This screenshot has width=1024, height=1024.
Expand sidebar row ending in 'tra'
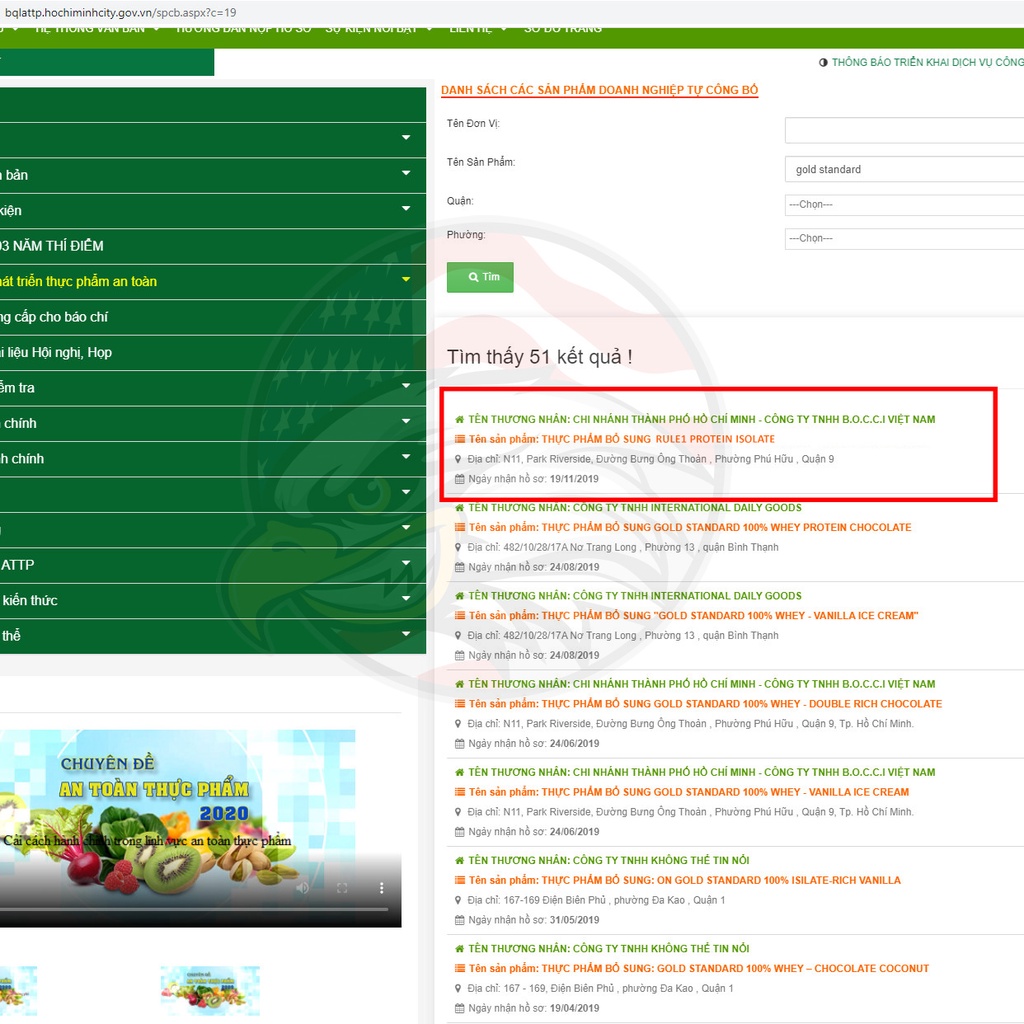point(406,385)
